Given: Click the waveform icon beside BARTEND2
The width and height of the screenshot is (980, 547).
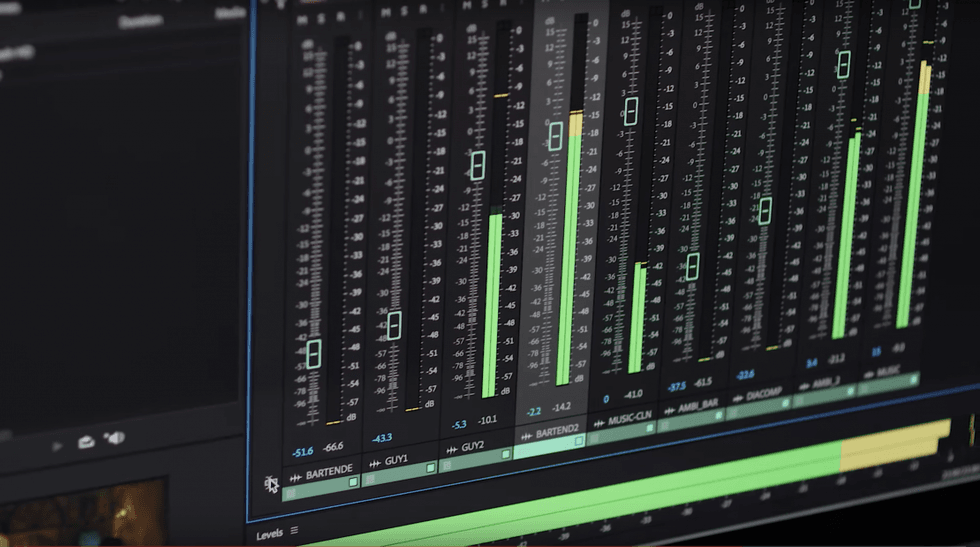Looking at the screenshot, I should [527, 436].
